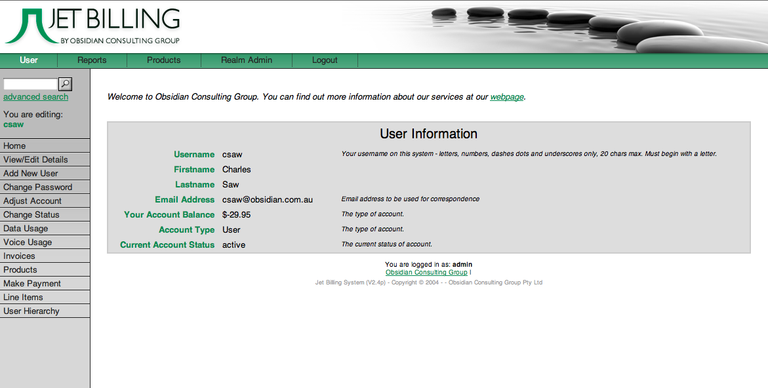Image resolution: width=768 pixels, height=388 pixels.
Task: Switch to the Products tab in top navigation
Action: pos(164,60)
